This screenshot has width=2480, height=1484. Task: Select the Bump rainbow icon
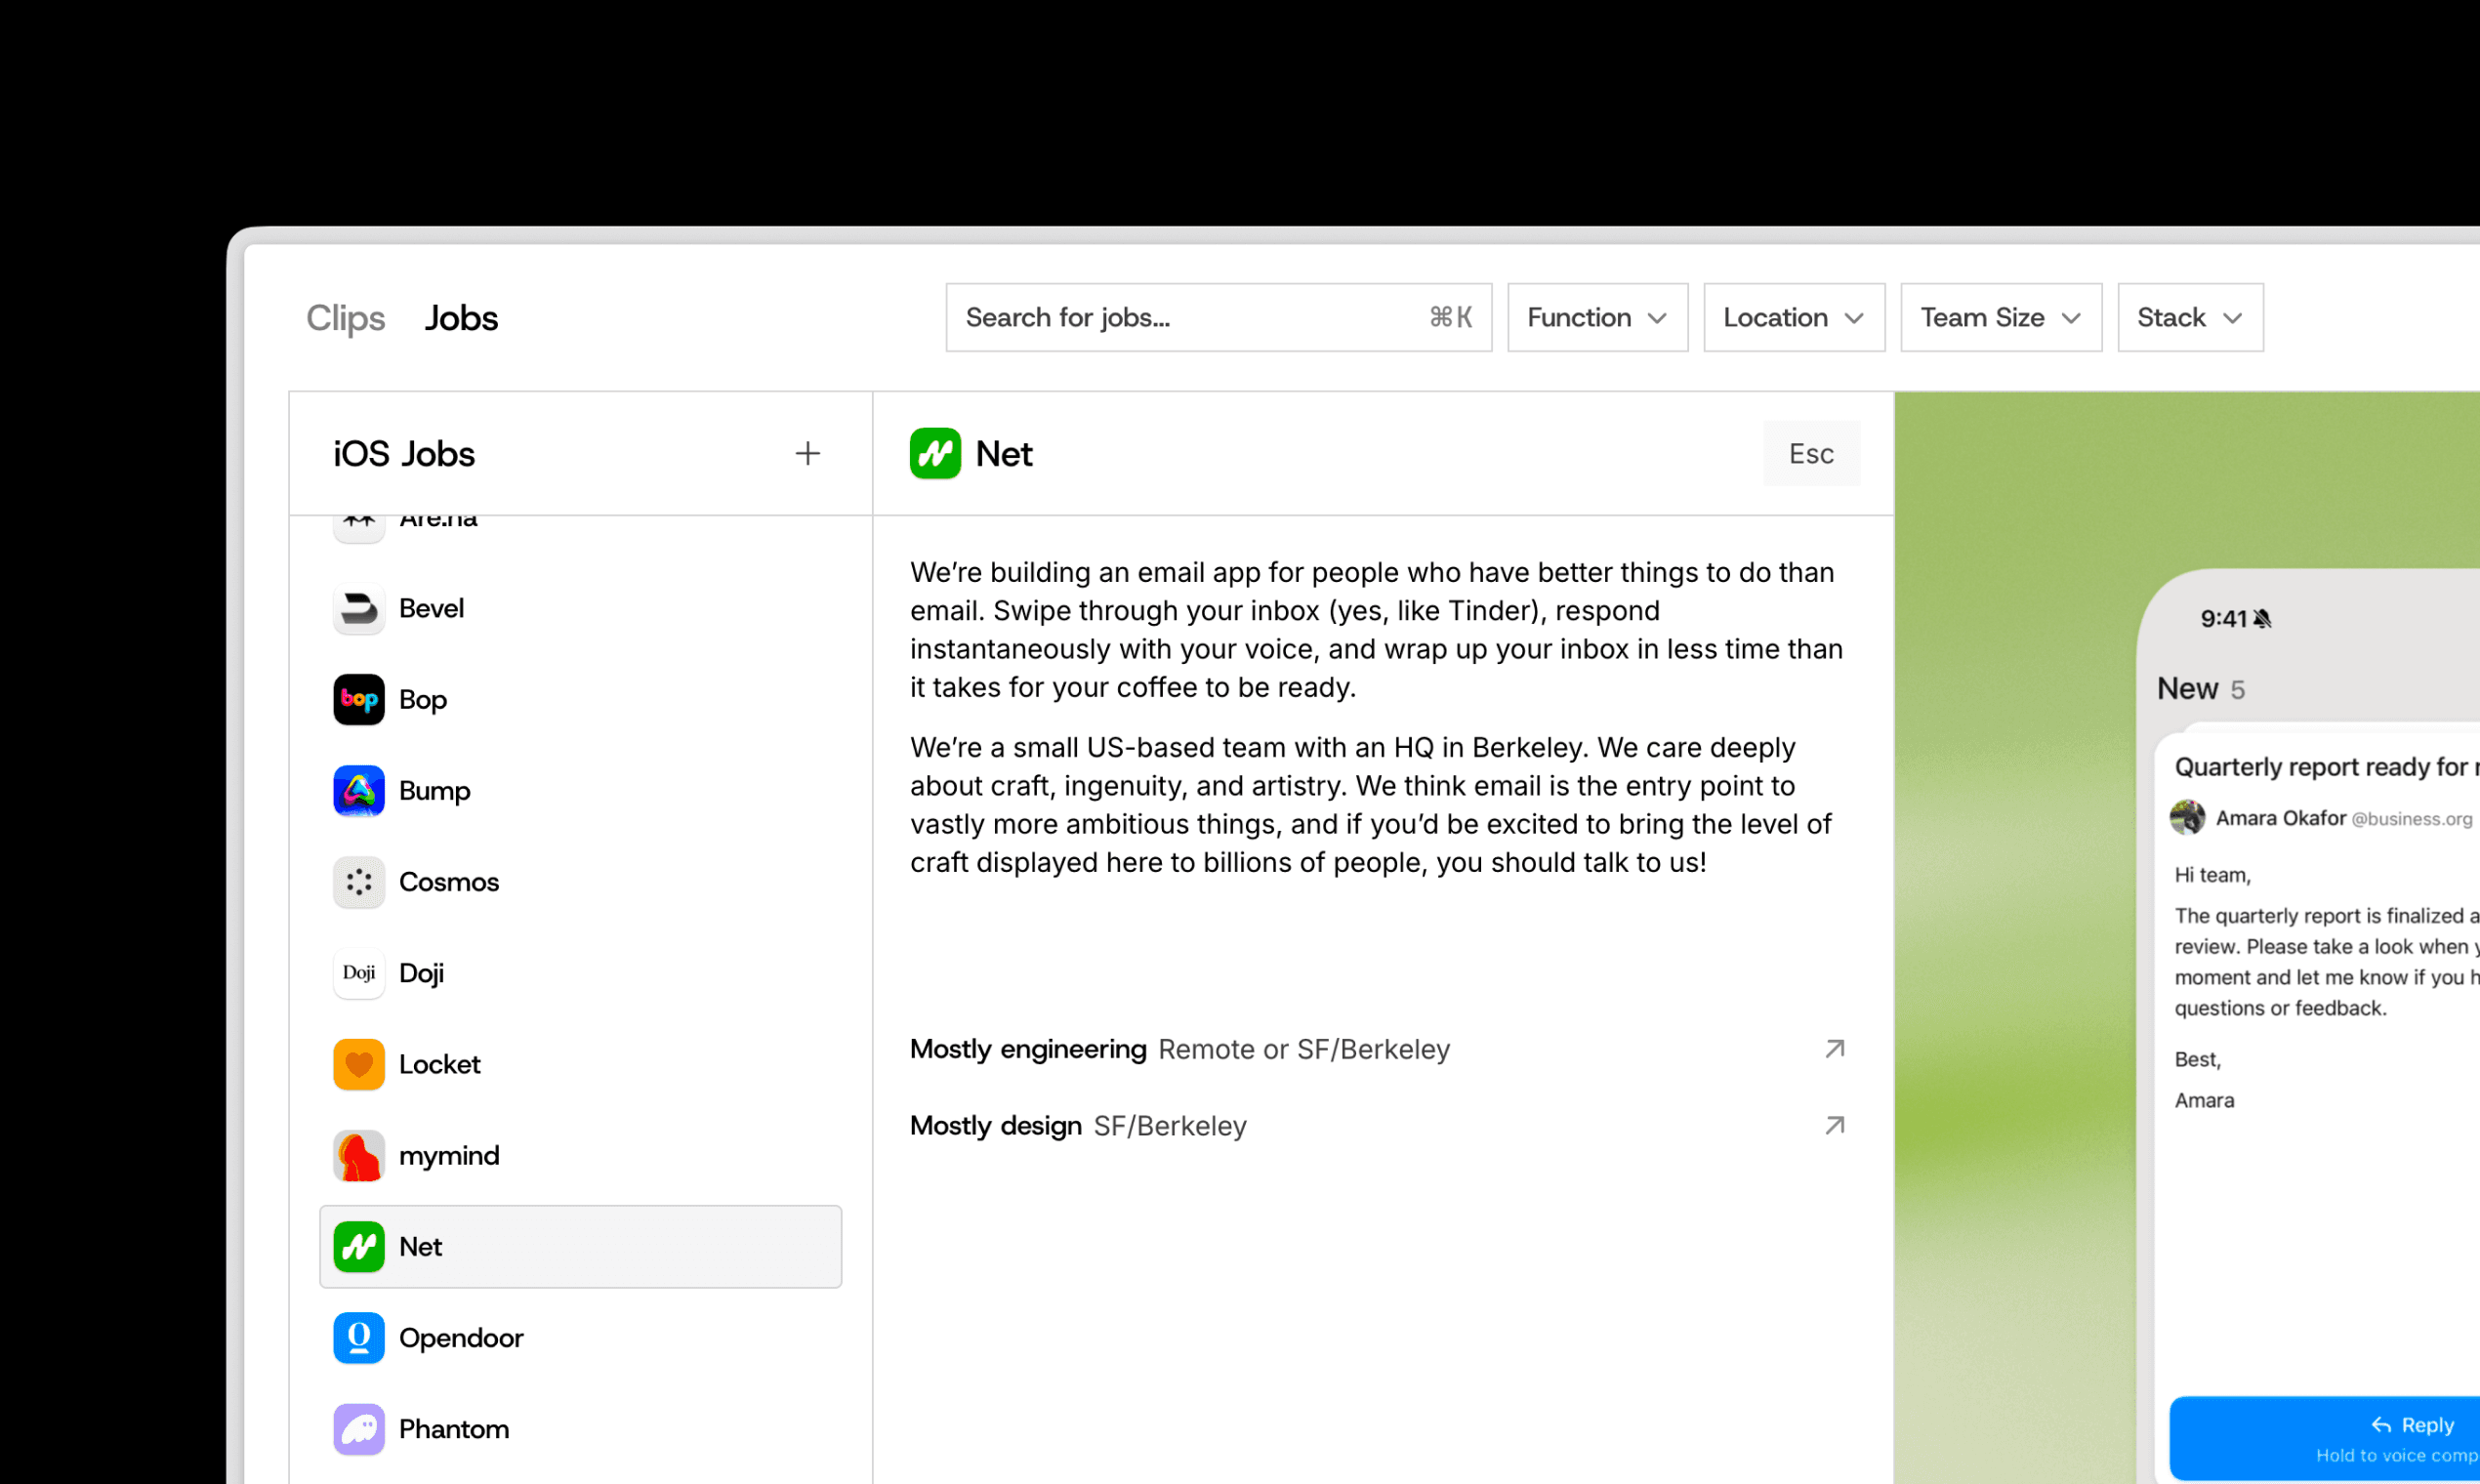click(358, 790)
